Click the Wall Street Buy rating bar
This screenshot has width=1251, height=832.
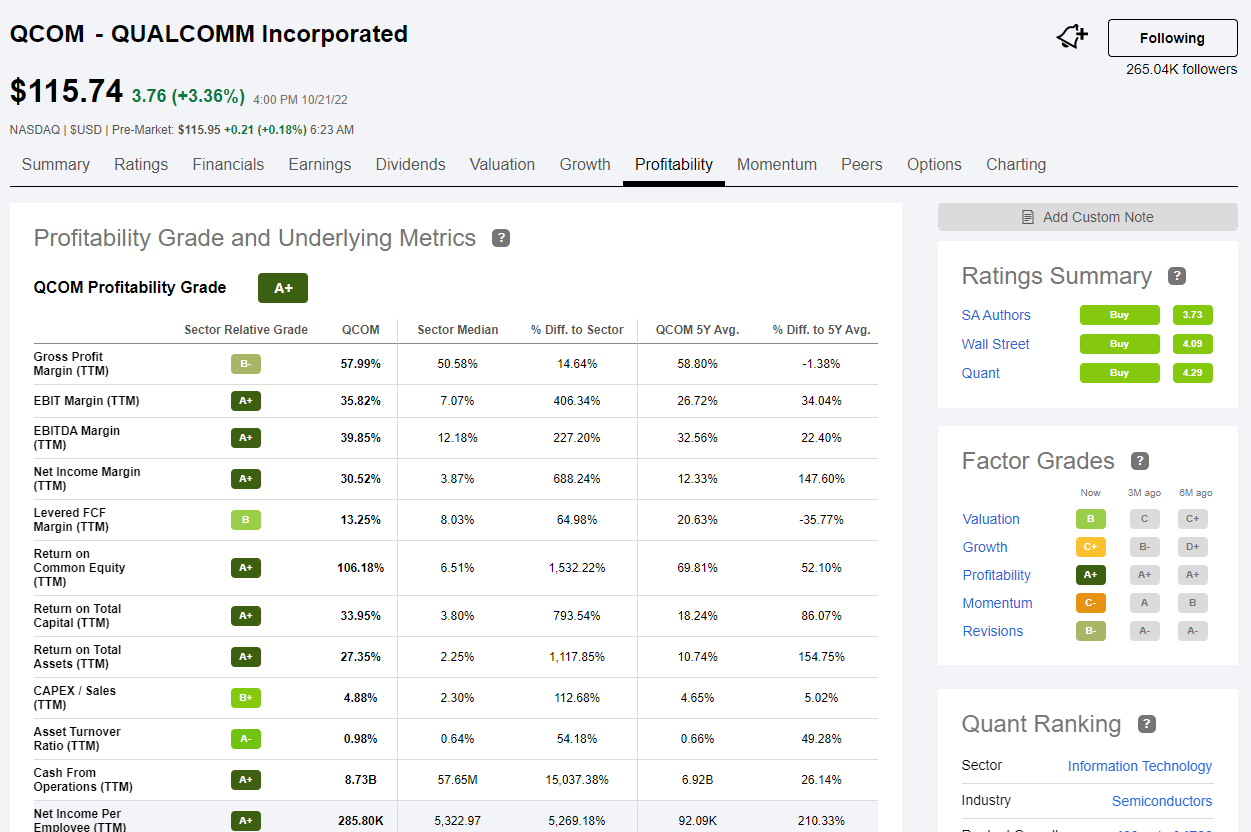pos(1120,344)
